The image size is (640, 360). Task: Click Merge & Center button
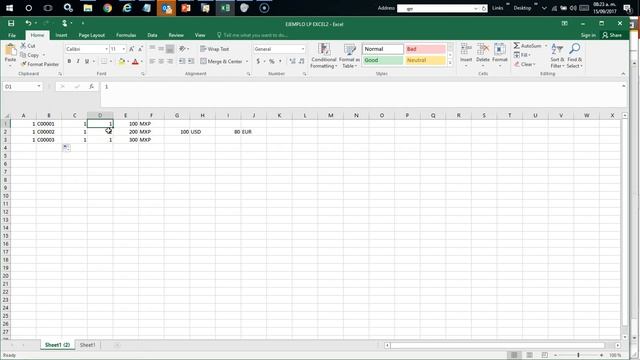point(221,61)
